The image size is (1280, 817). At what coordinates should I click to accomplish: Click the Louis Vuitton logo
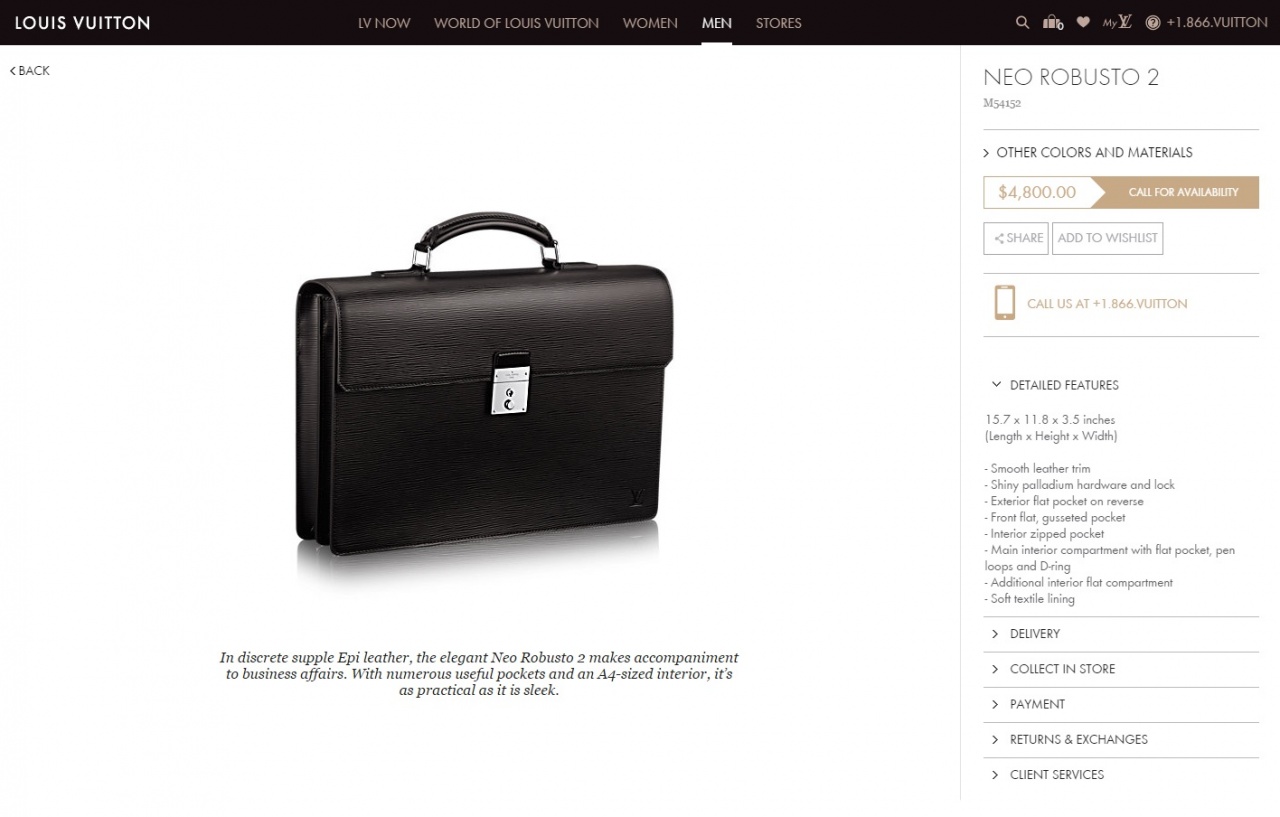tap(82, 22)
